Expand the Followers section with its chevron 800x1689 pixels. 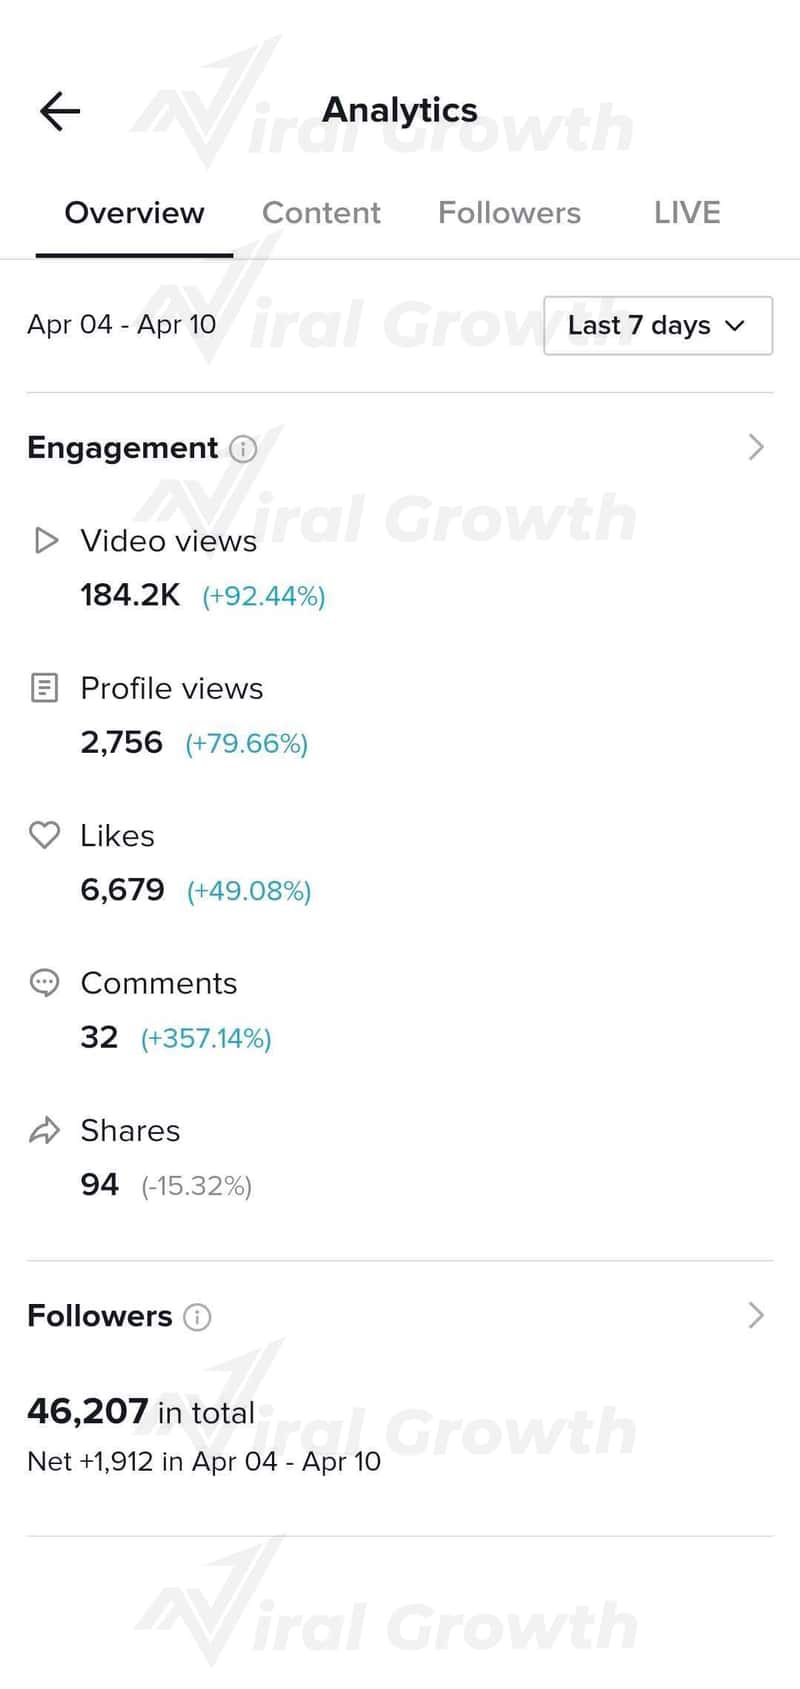[756, 1316]
